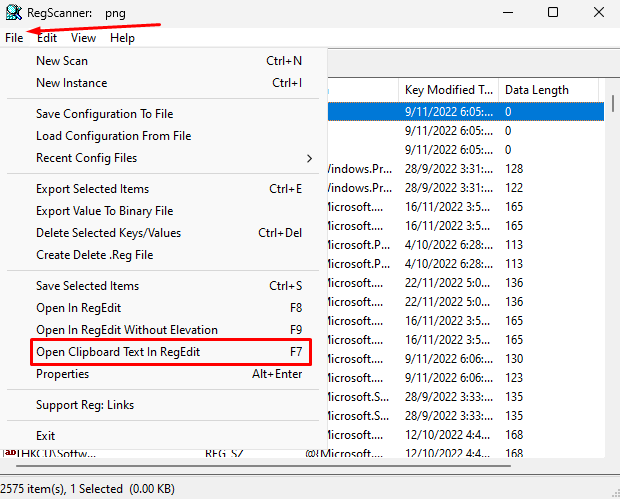Click Open Clipboard Text In RegEdit

[x=171, y=352]
